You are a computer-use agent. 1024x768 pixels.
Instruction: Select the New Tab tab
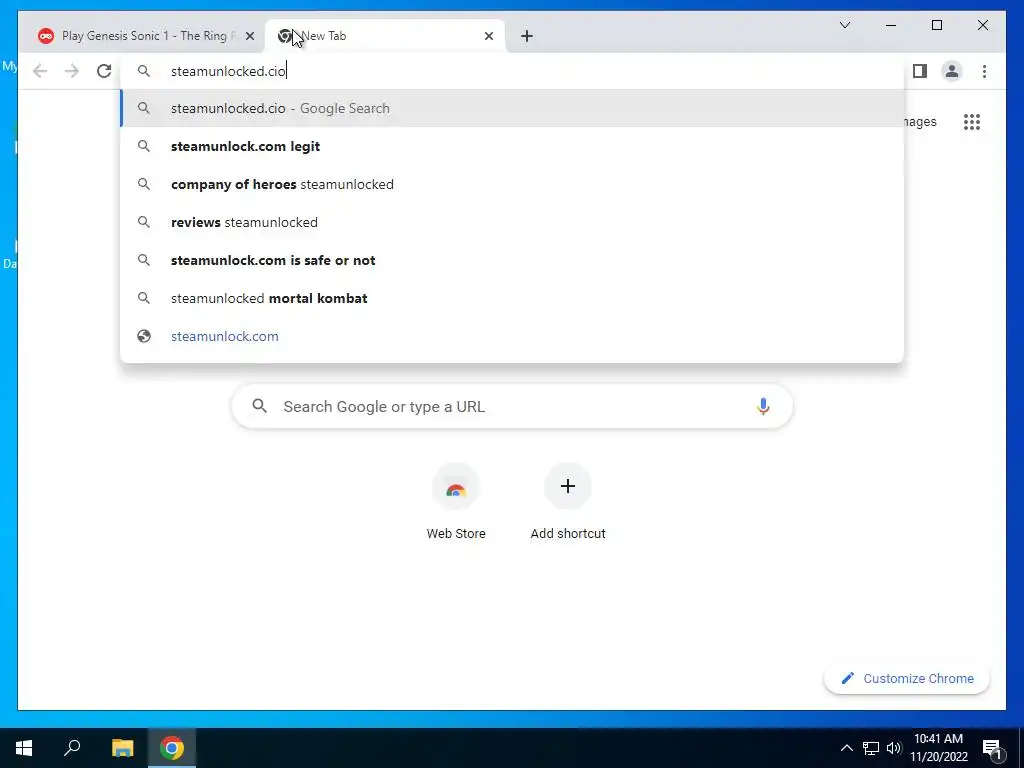point(385,36)
